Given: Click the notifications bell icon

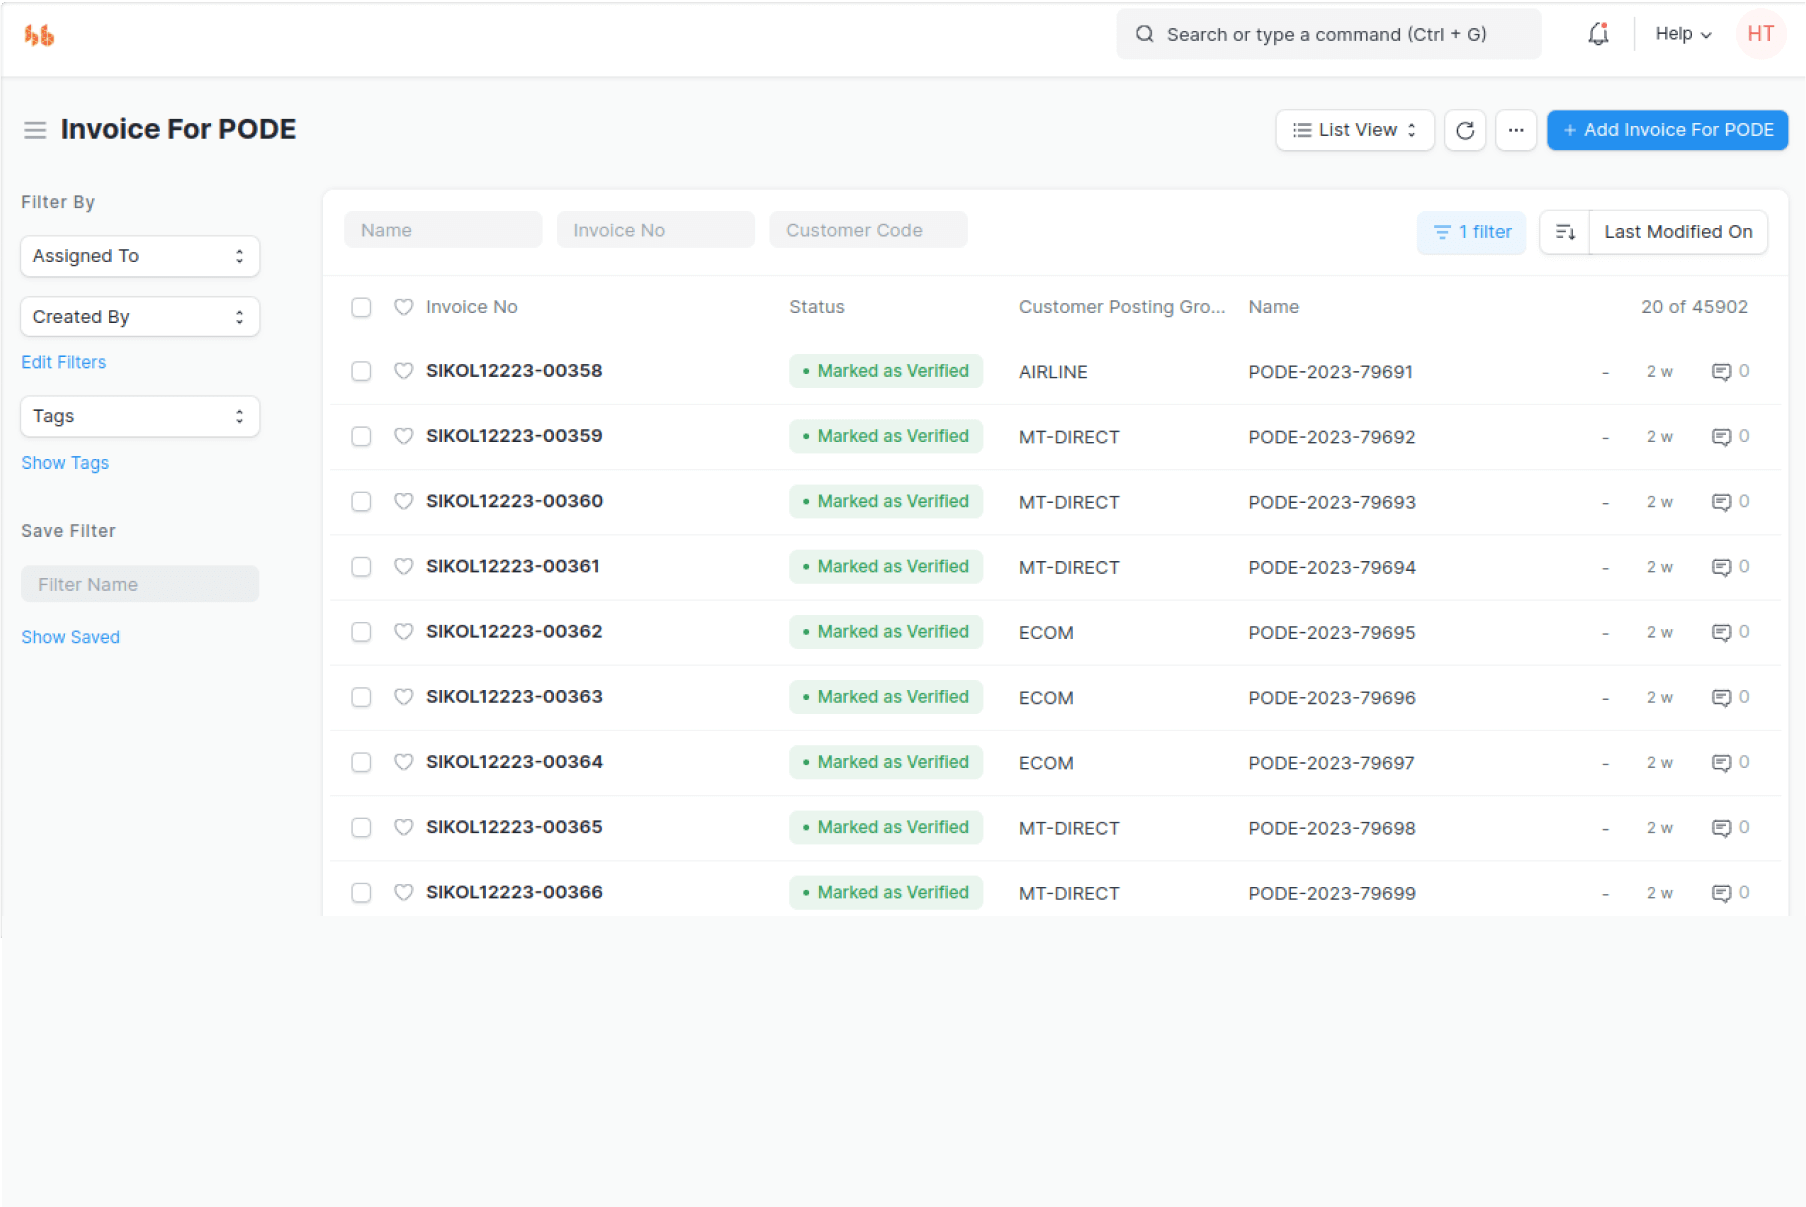Looking at the screenshot, I should (x=1598, y=34).
